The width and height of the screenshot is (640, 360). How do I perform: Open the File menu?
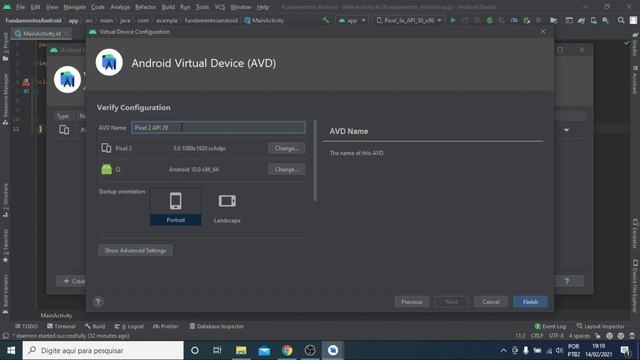point(20,7)
